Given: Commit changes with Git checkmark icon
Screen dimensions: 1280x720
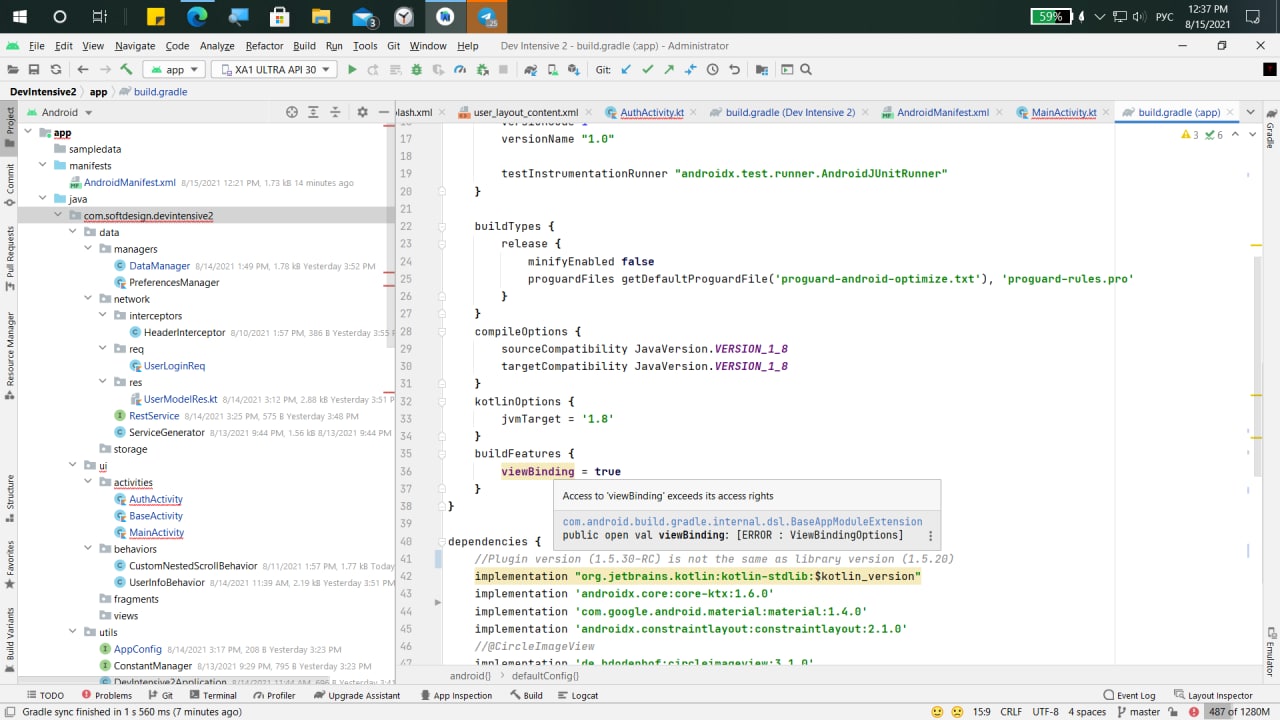Looking at the screenshot, I should (647, 70).
